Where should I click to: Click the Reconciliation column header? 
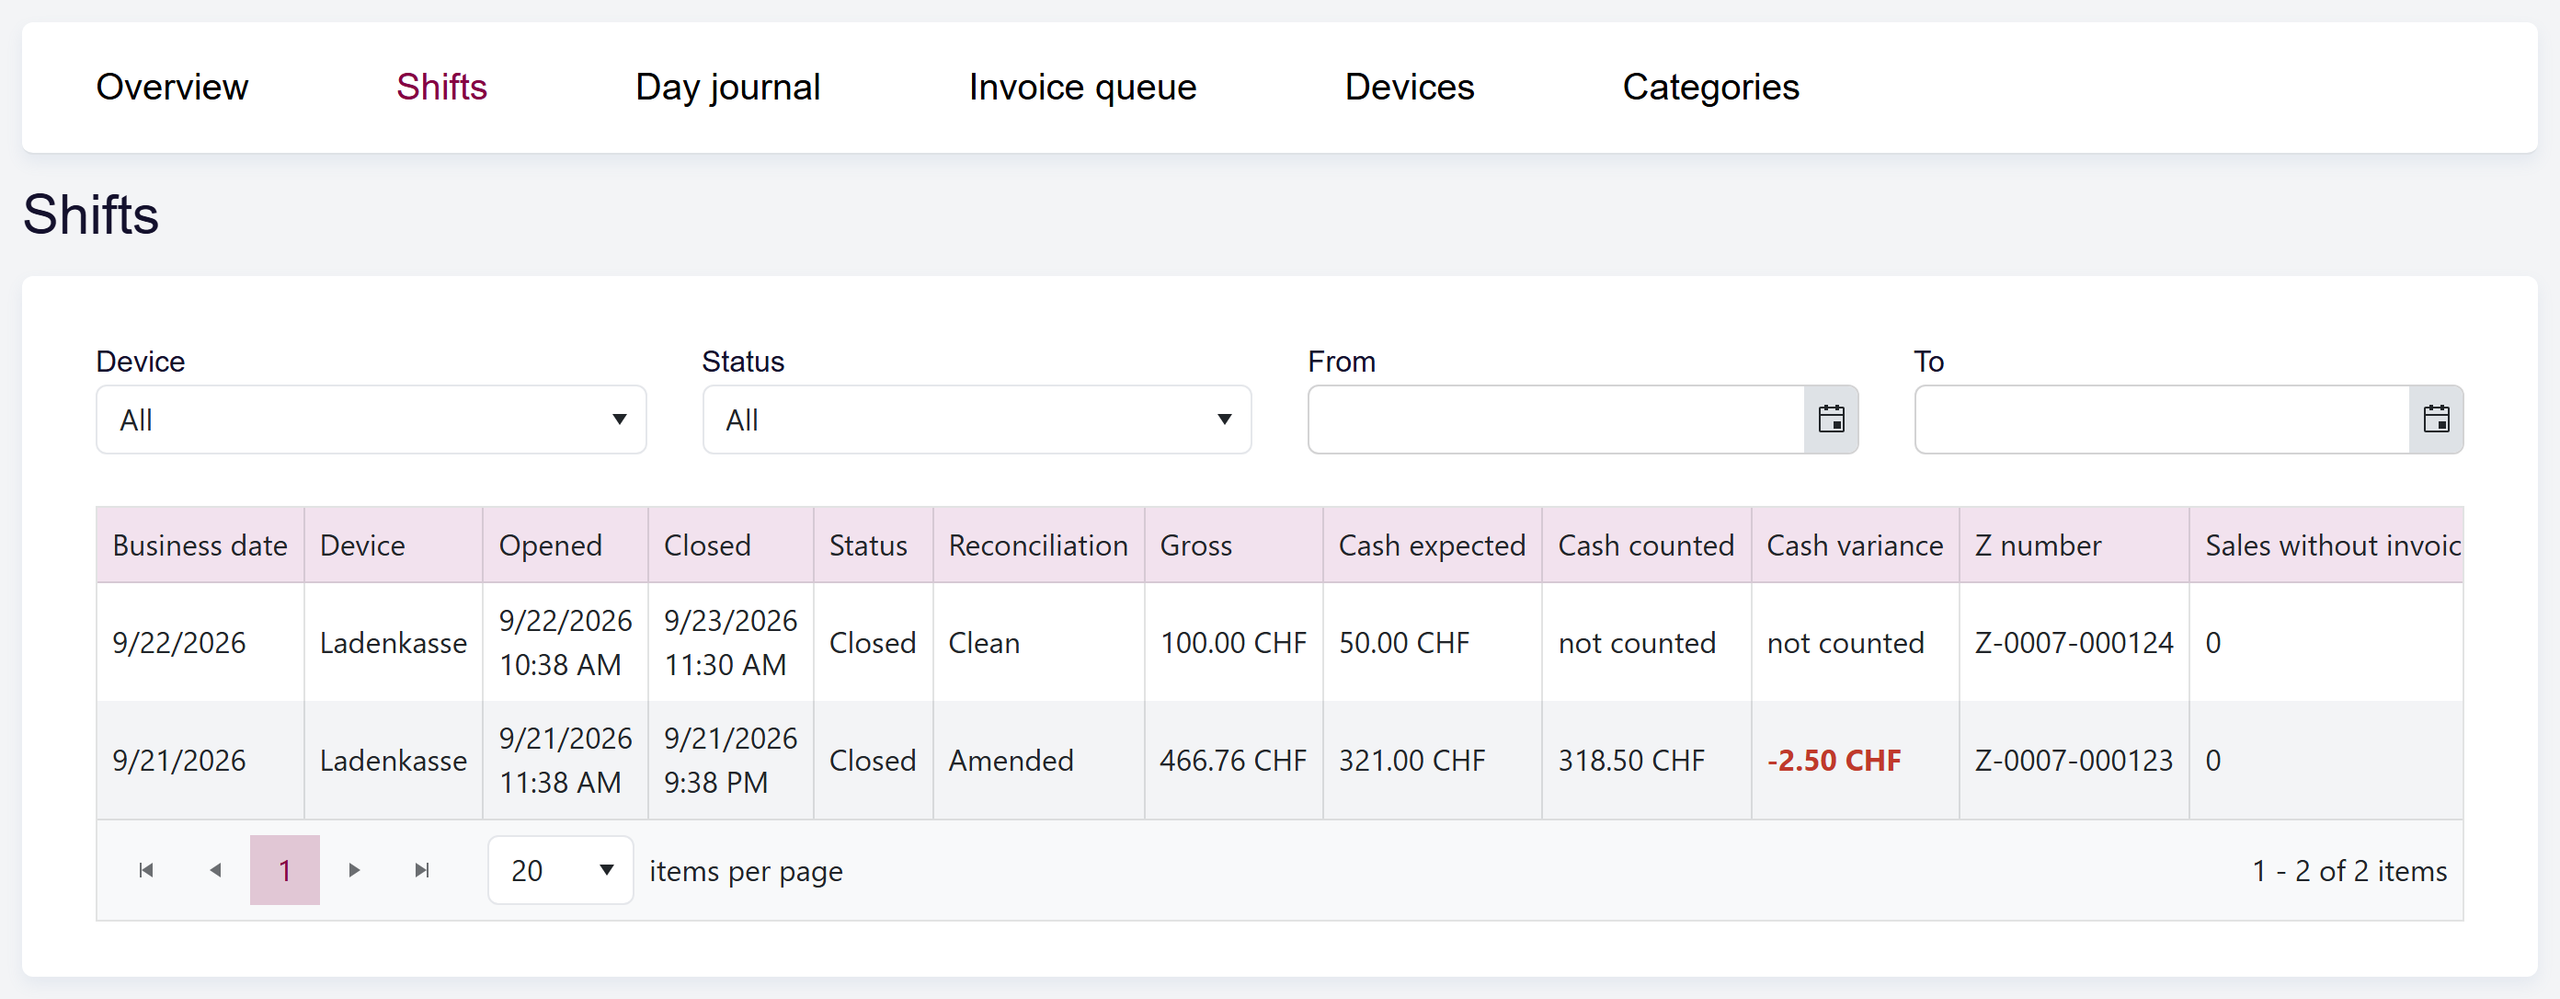[1038, 545]
